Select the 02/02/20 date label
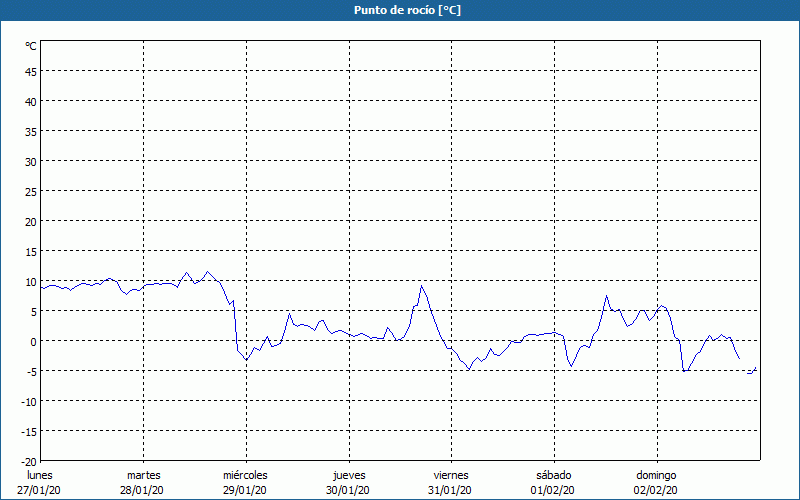800x500 pixels. pos(656,490)
